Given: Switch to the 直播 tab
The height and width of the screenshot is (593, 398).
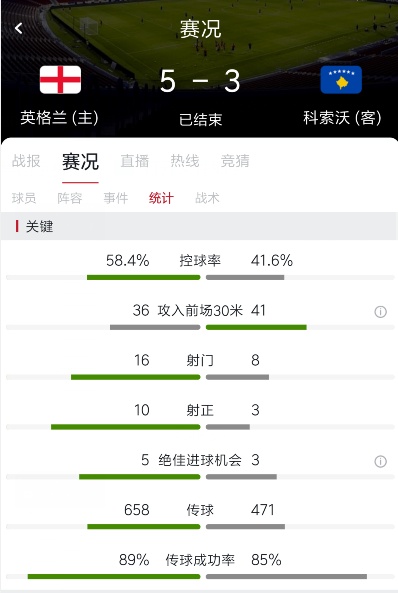Looking at the screenshot, I should 135,161.
